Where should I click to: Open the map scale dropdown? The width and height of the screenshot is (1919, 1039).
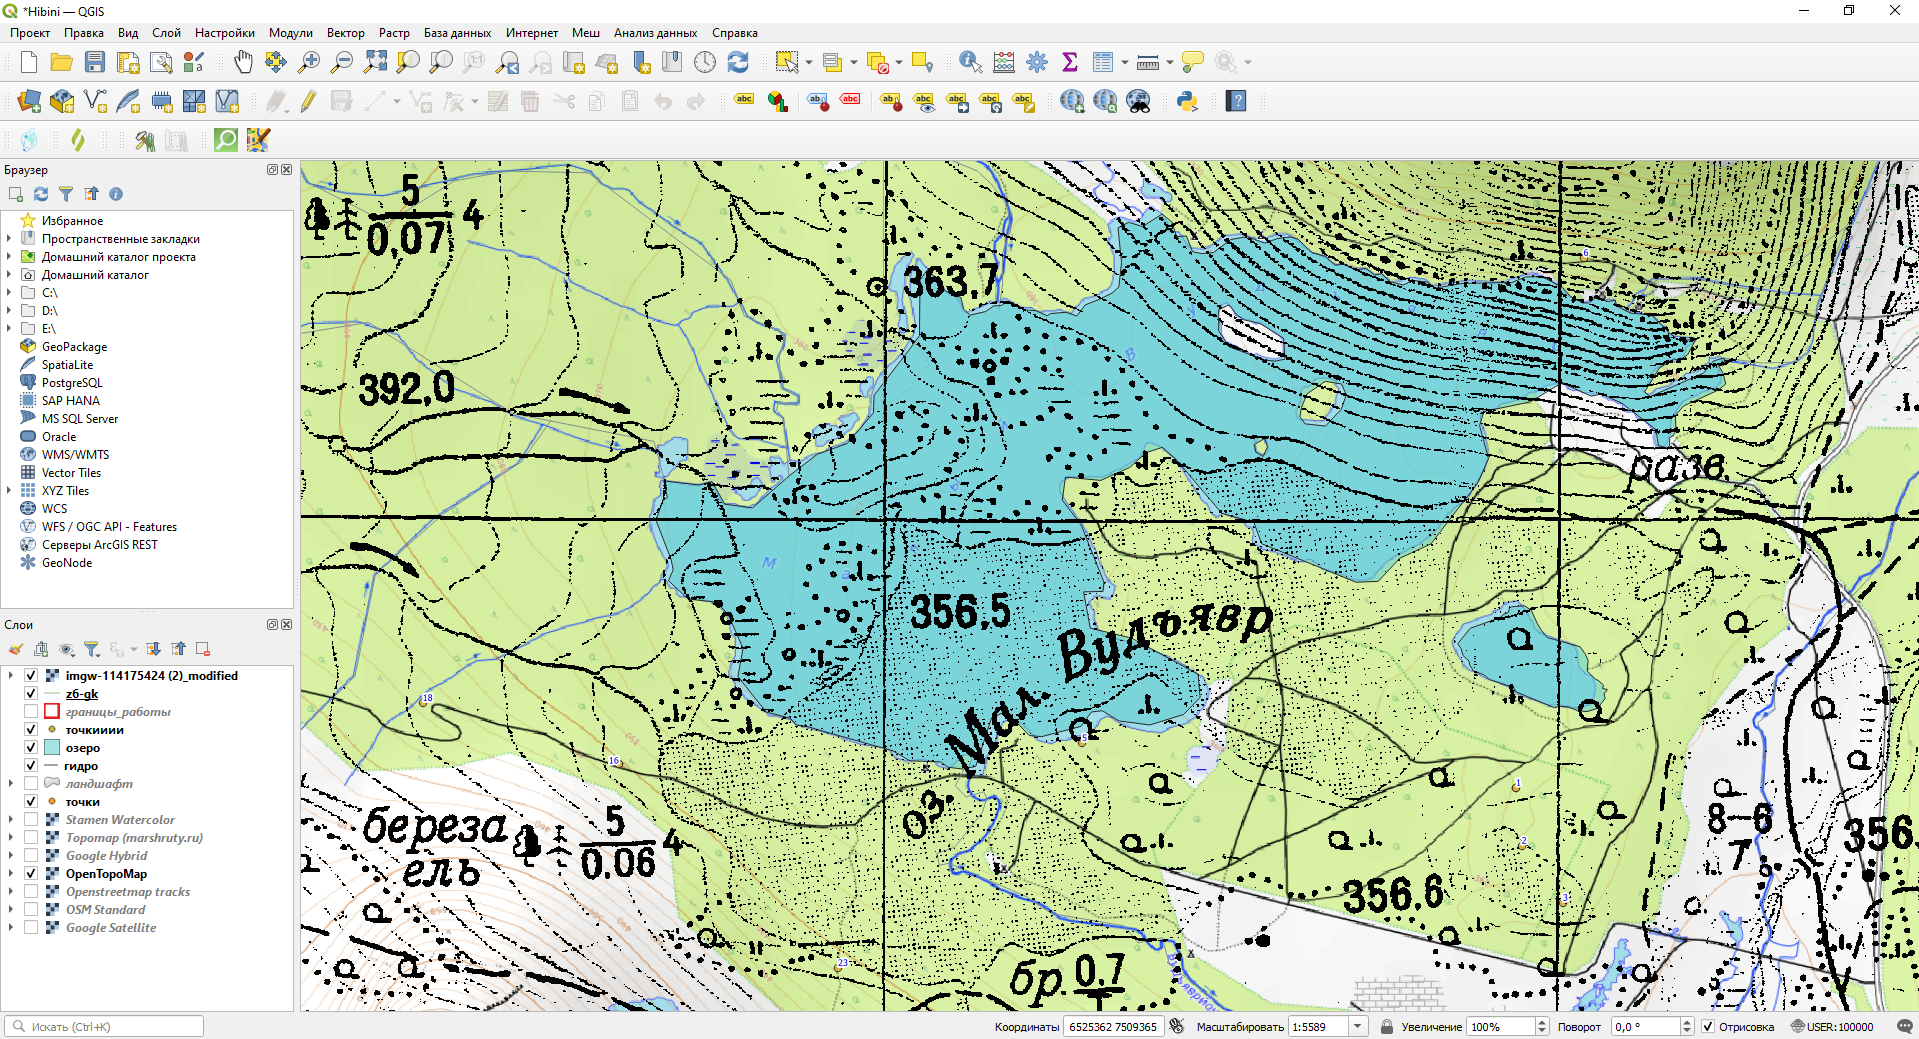pos(1358,1027)
